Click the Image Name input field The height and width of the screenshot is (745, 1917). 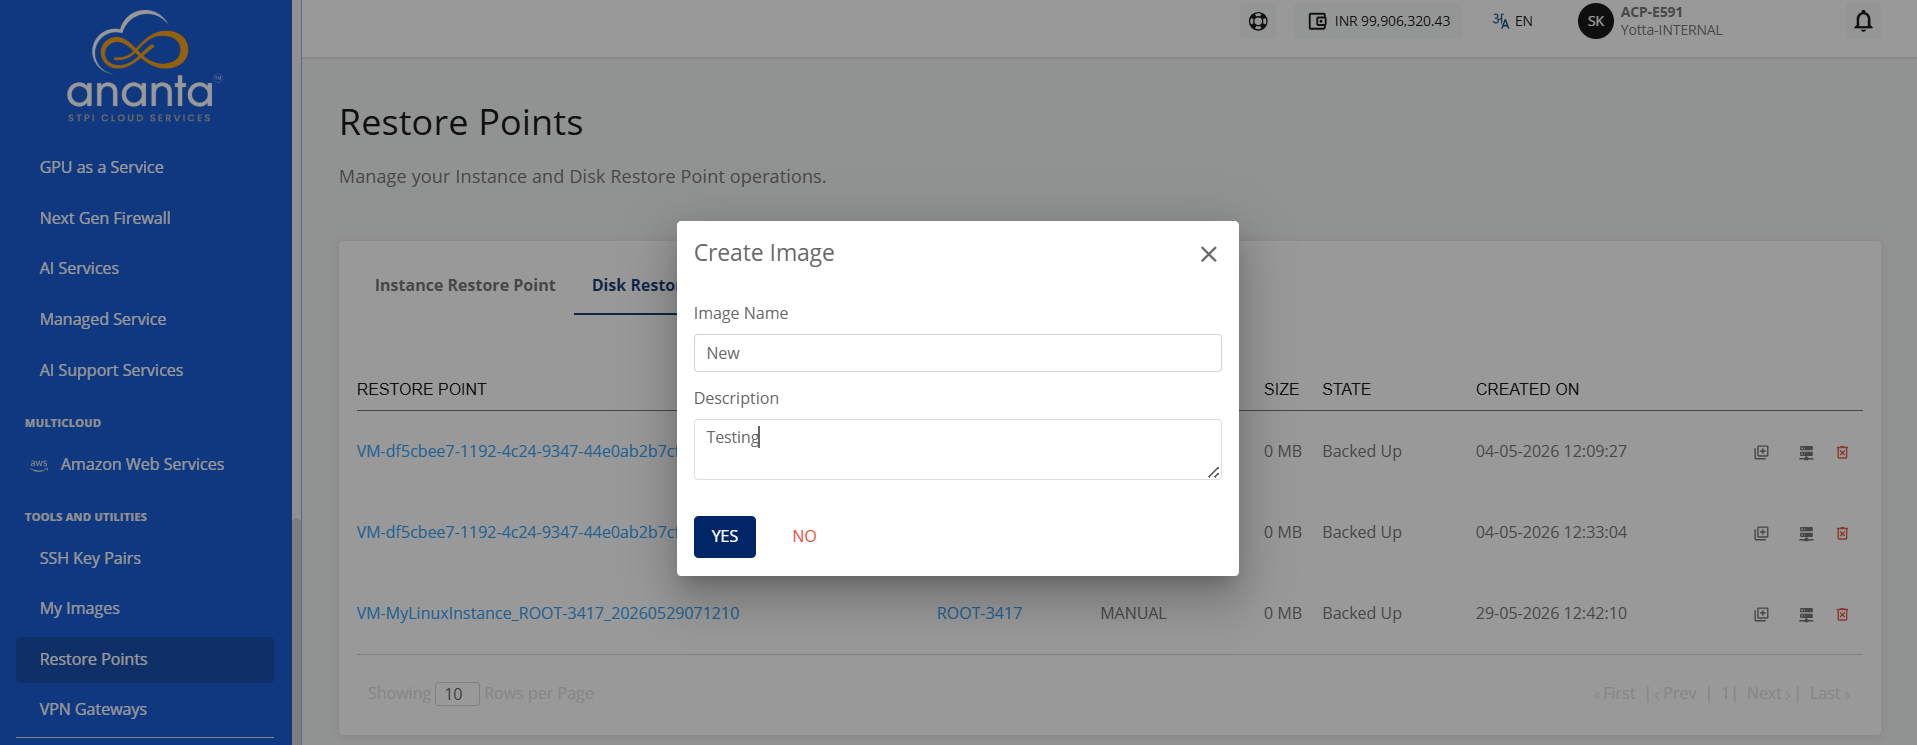(x=957, y=353)
